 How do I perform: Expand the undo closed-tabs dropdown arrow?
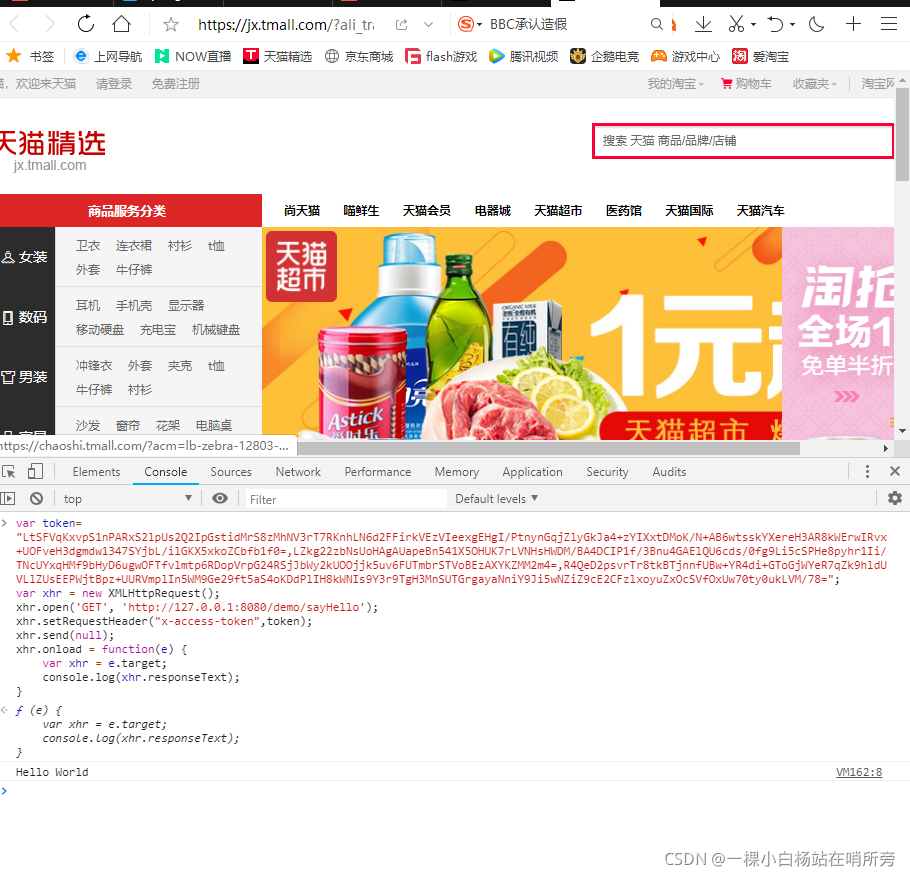[x=792, y=24]
